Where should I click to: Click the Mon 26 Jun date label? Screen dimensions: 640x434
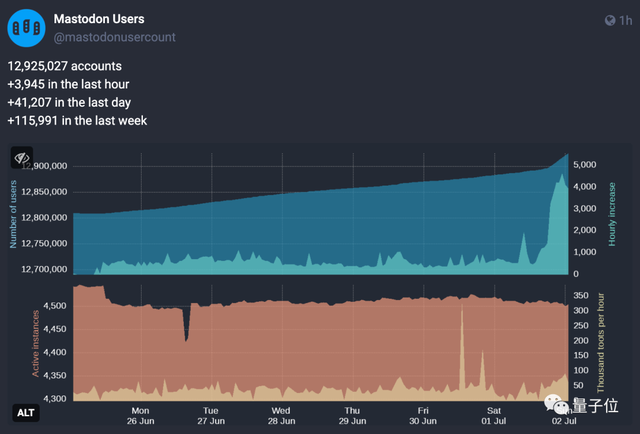[x=140, y=415]
